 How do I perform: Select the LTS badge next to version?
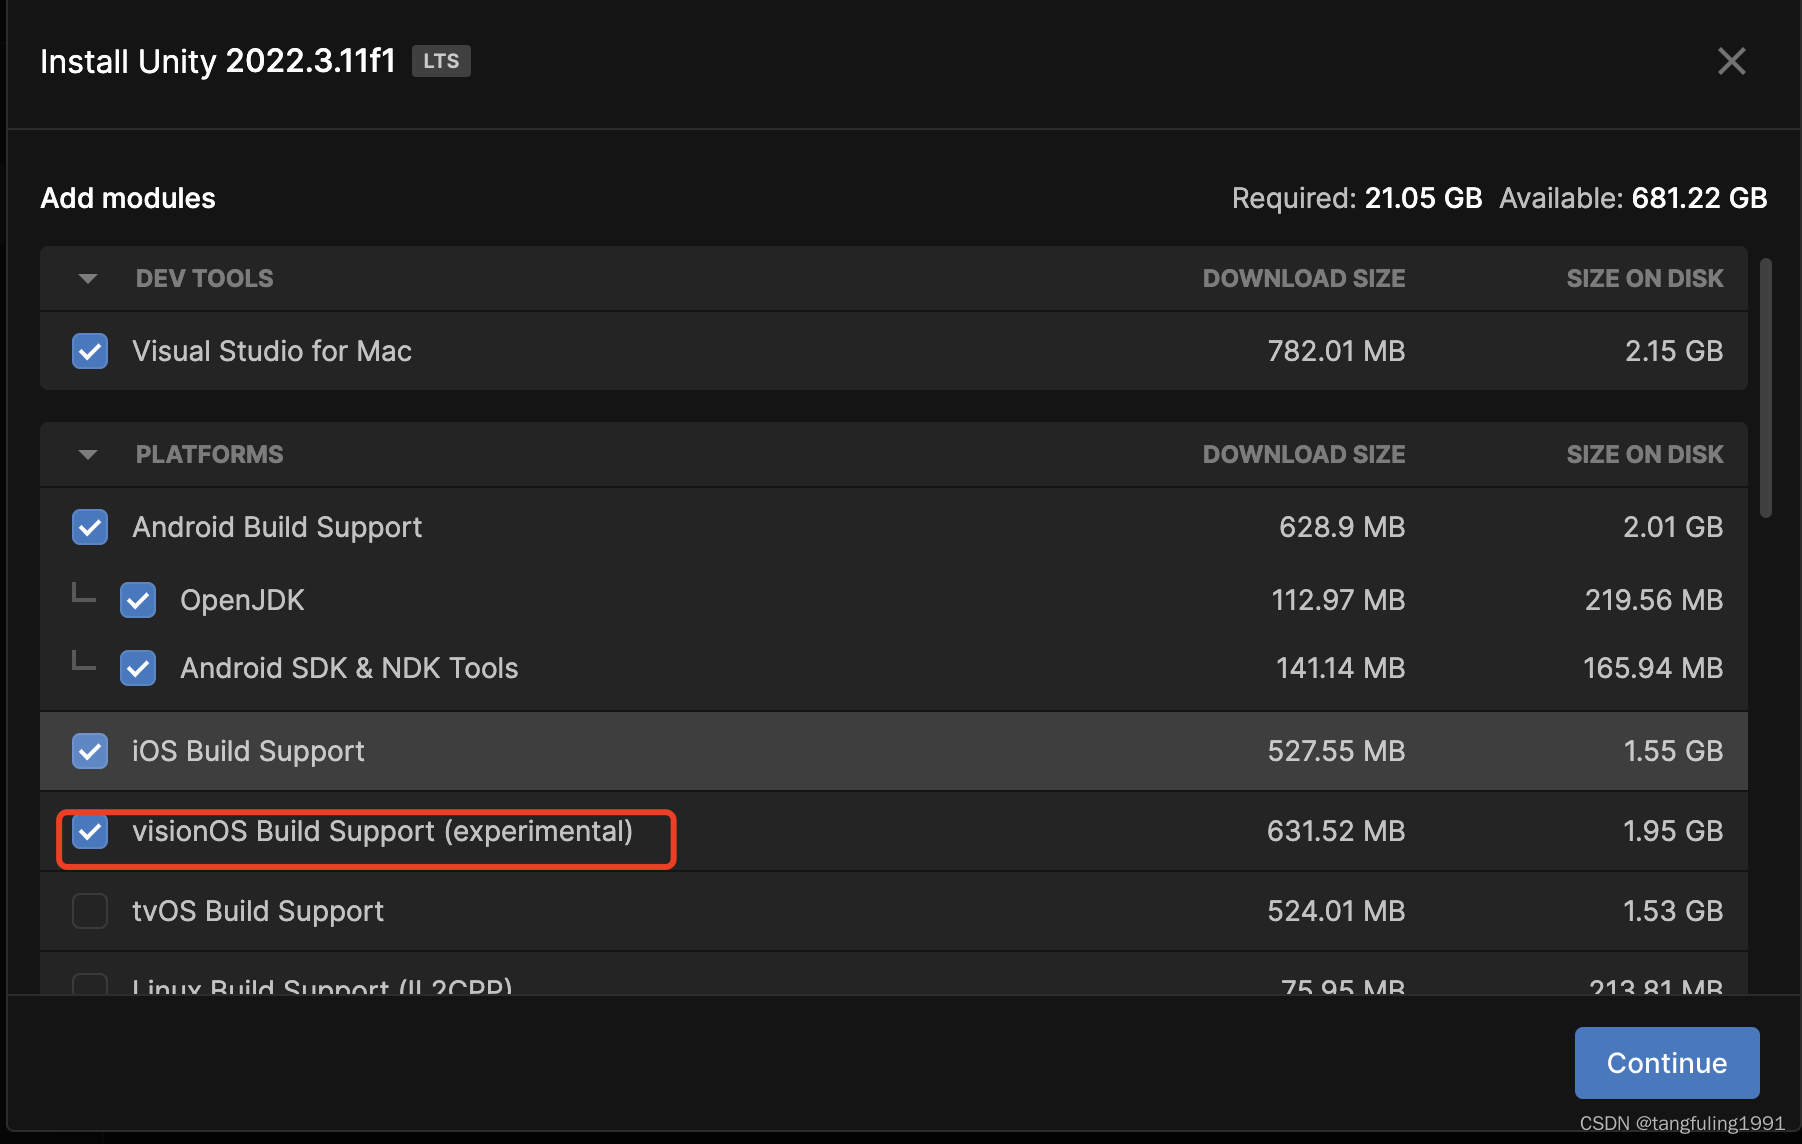[x=441, y=61]
